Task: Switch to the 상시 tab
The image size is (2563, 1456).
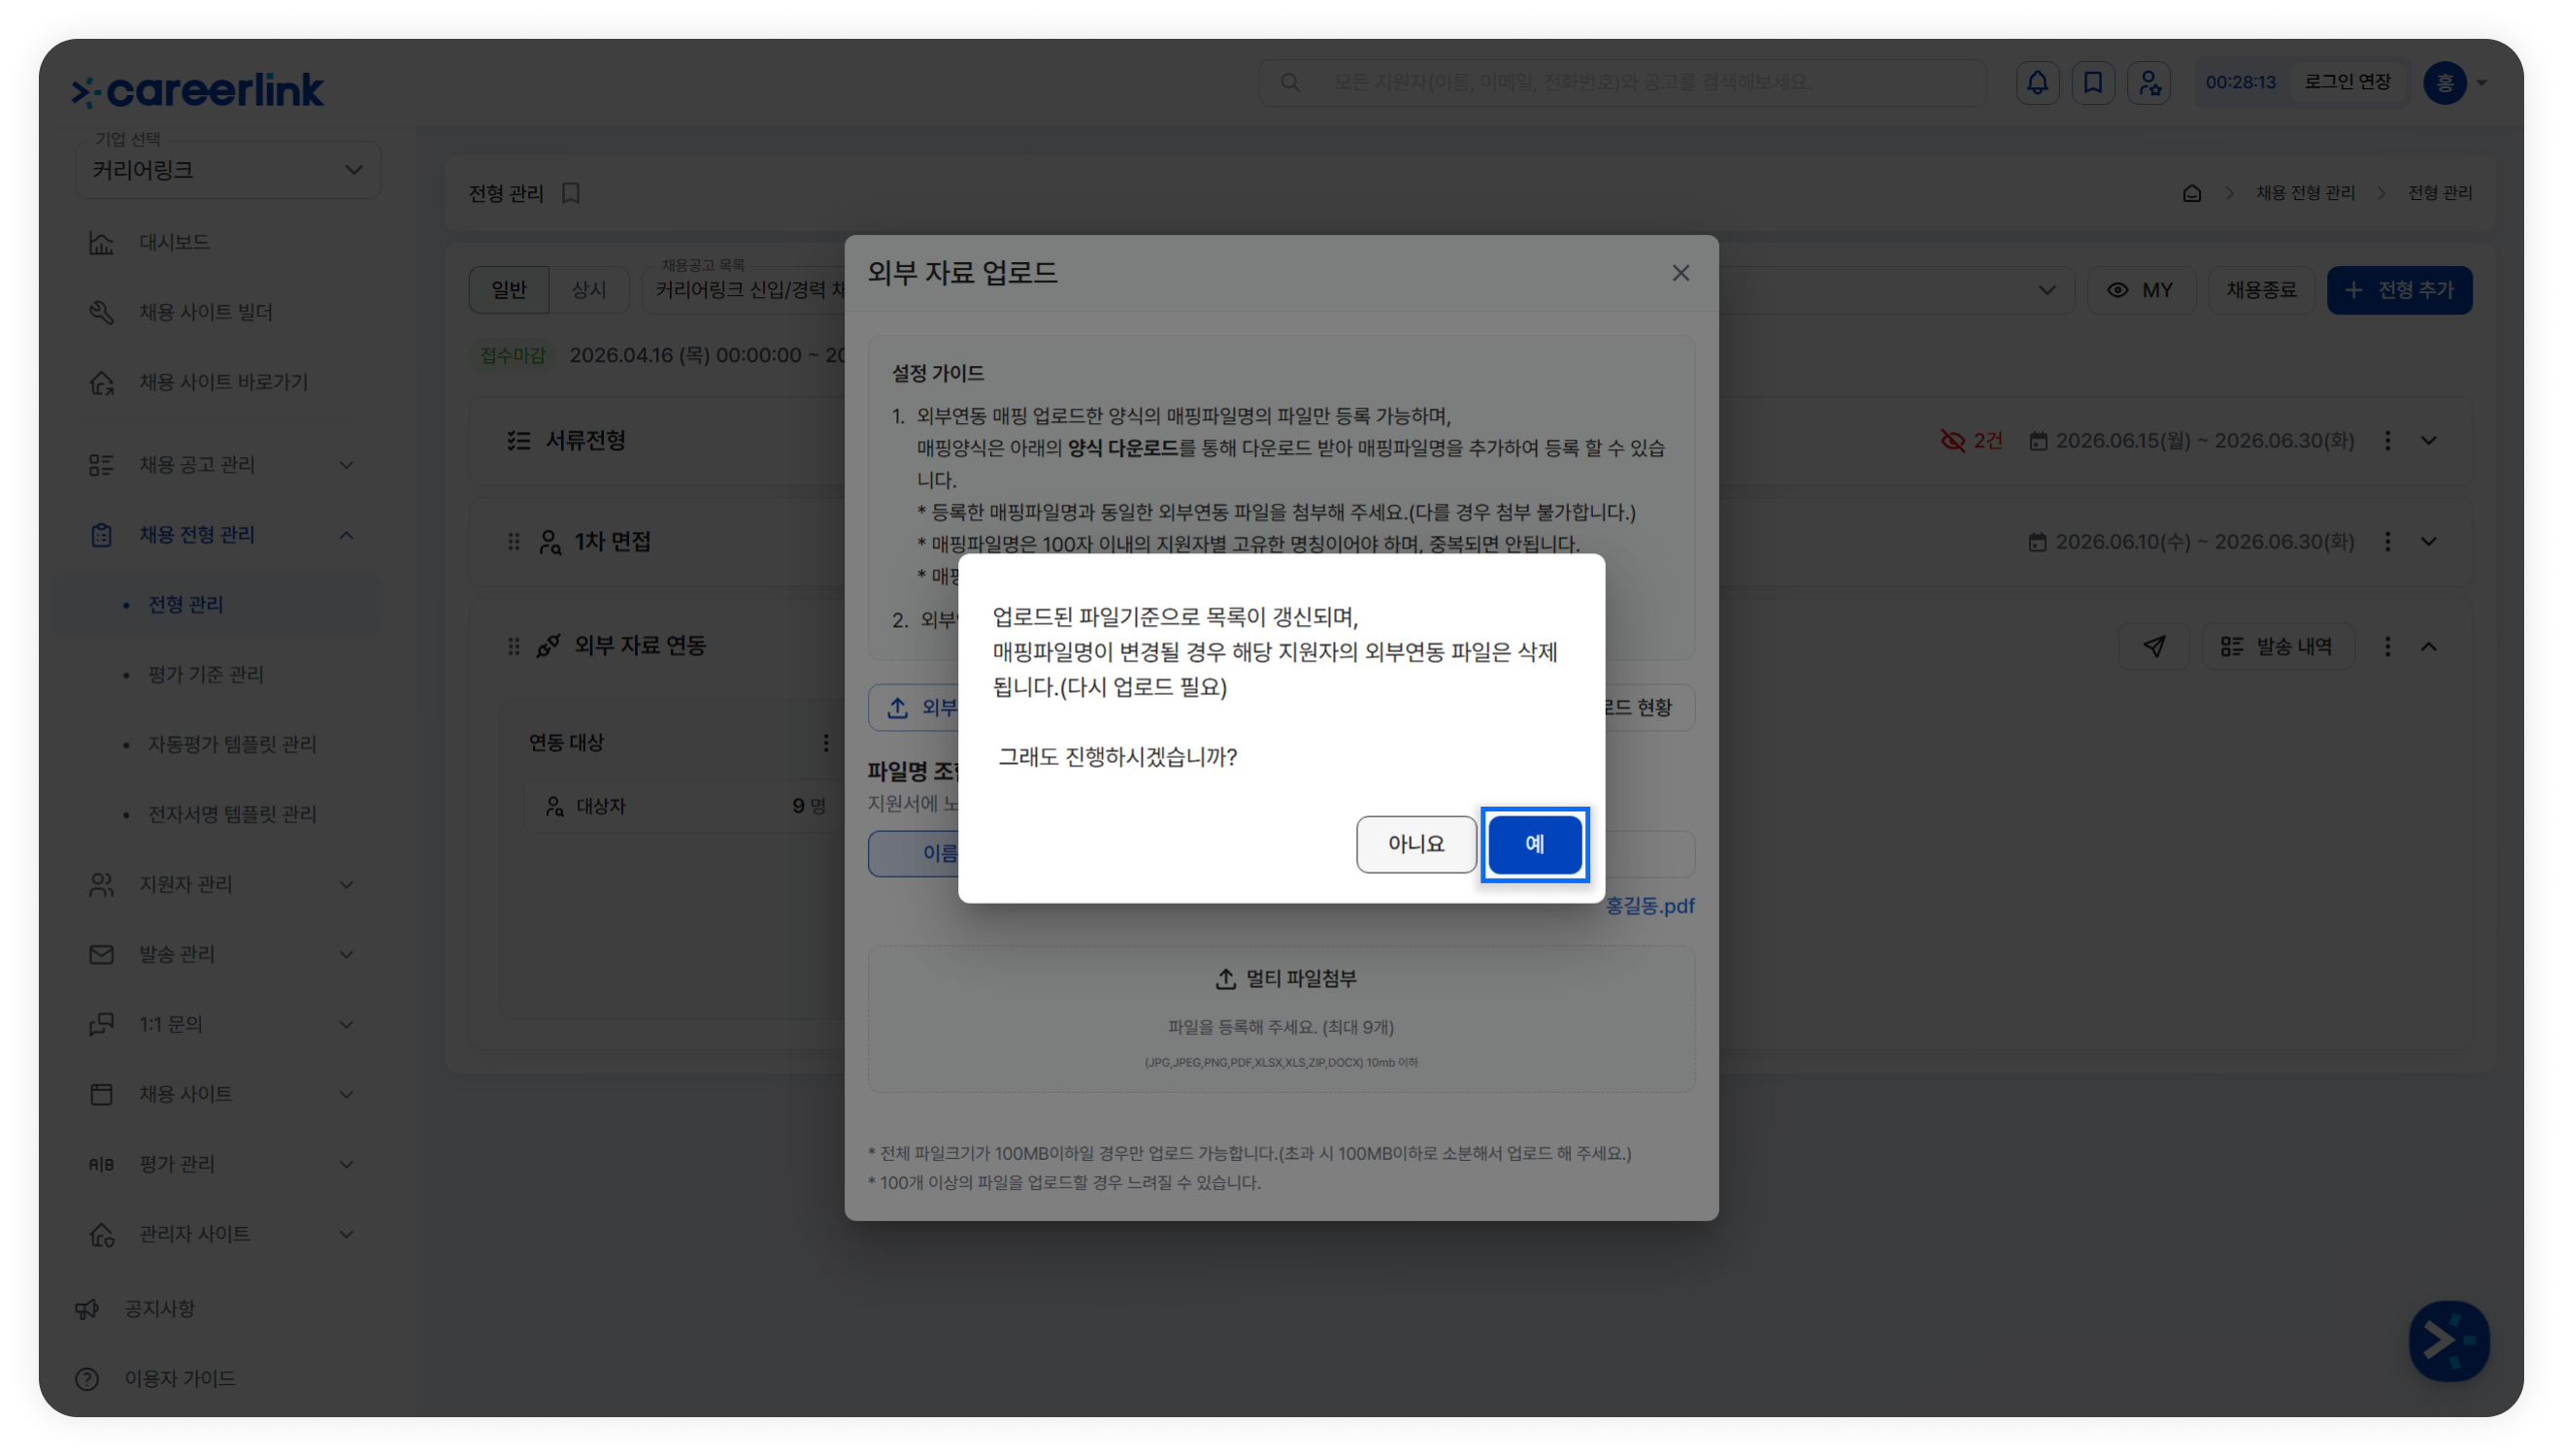Action: point(589,290)
